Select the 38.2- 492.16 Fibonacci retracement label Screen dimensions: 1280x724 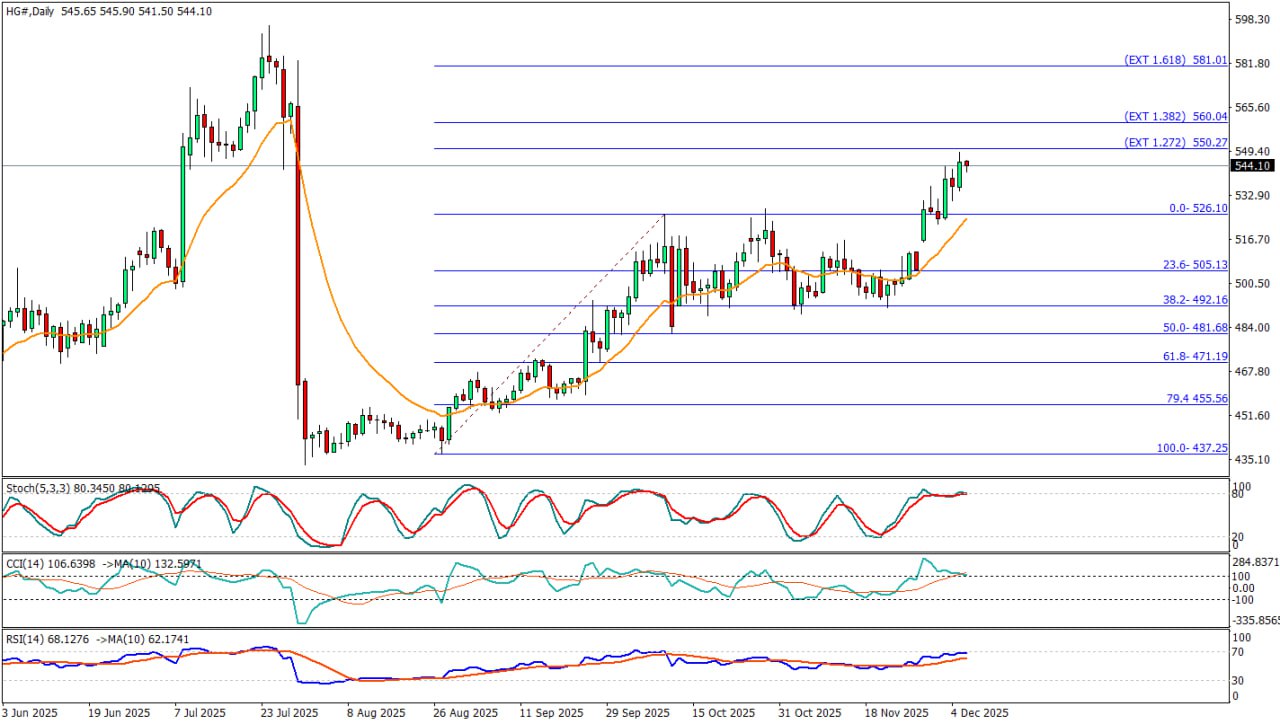[1194, 300]
